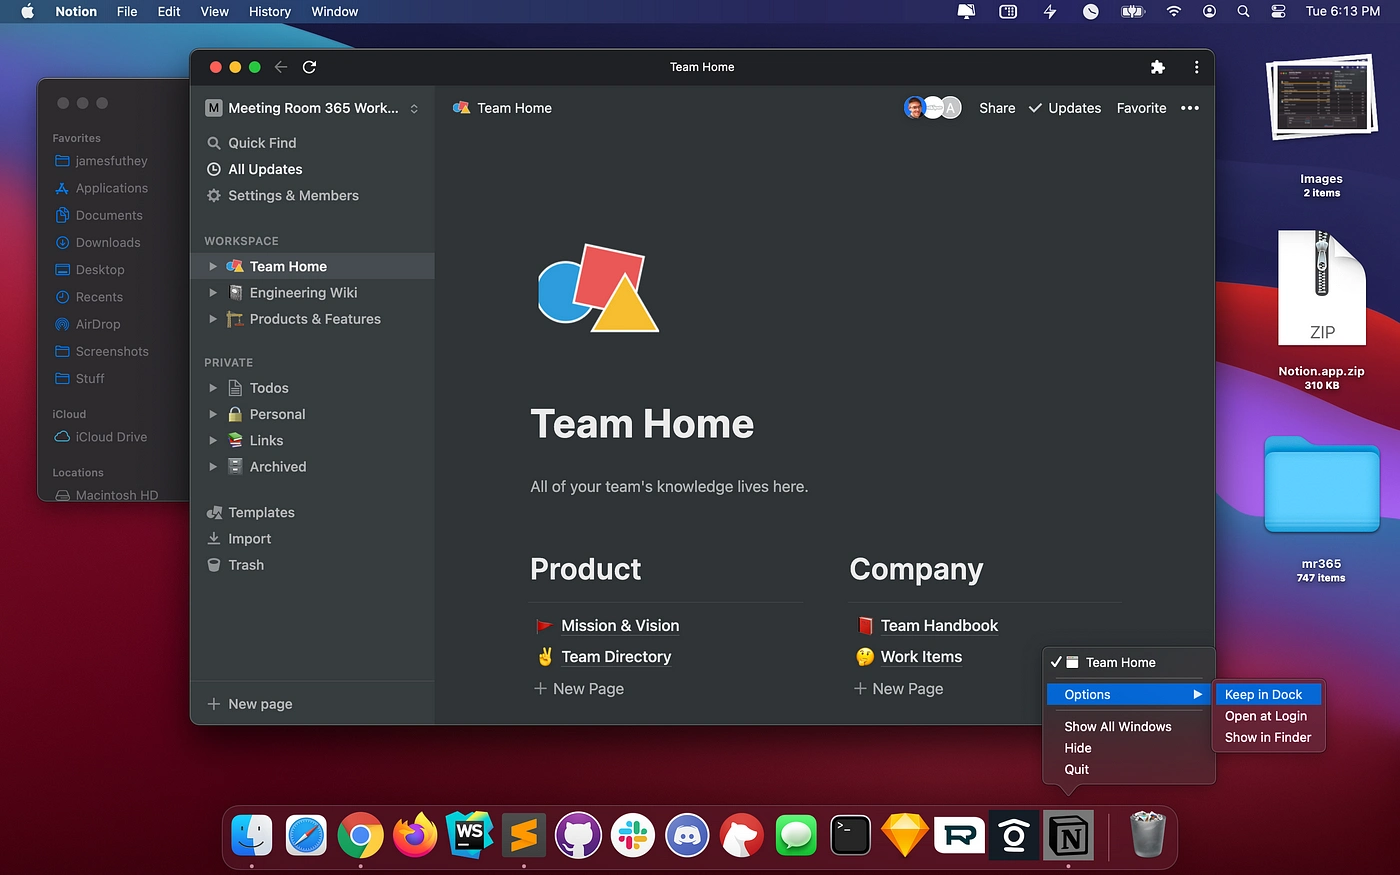Open Settings & Members
Viewport: 1400px width, 875px height.
(x=293, y=196)
